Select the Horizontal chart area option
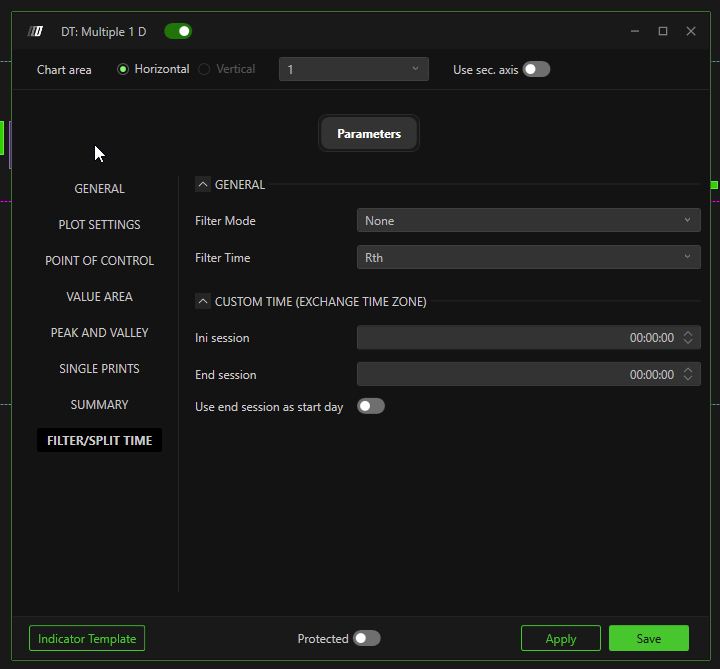 [124, 69]
